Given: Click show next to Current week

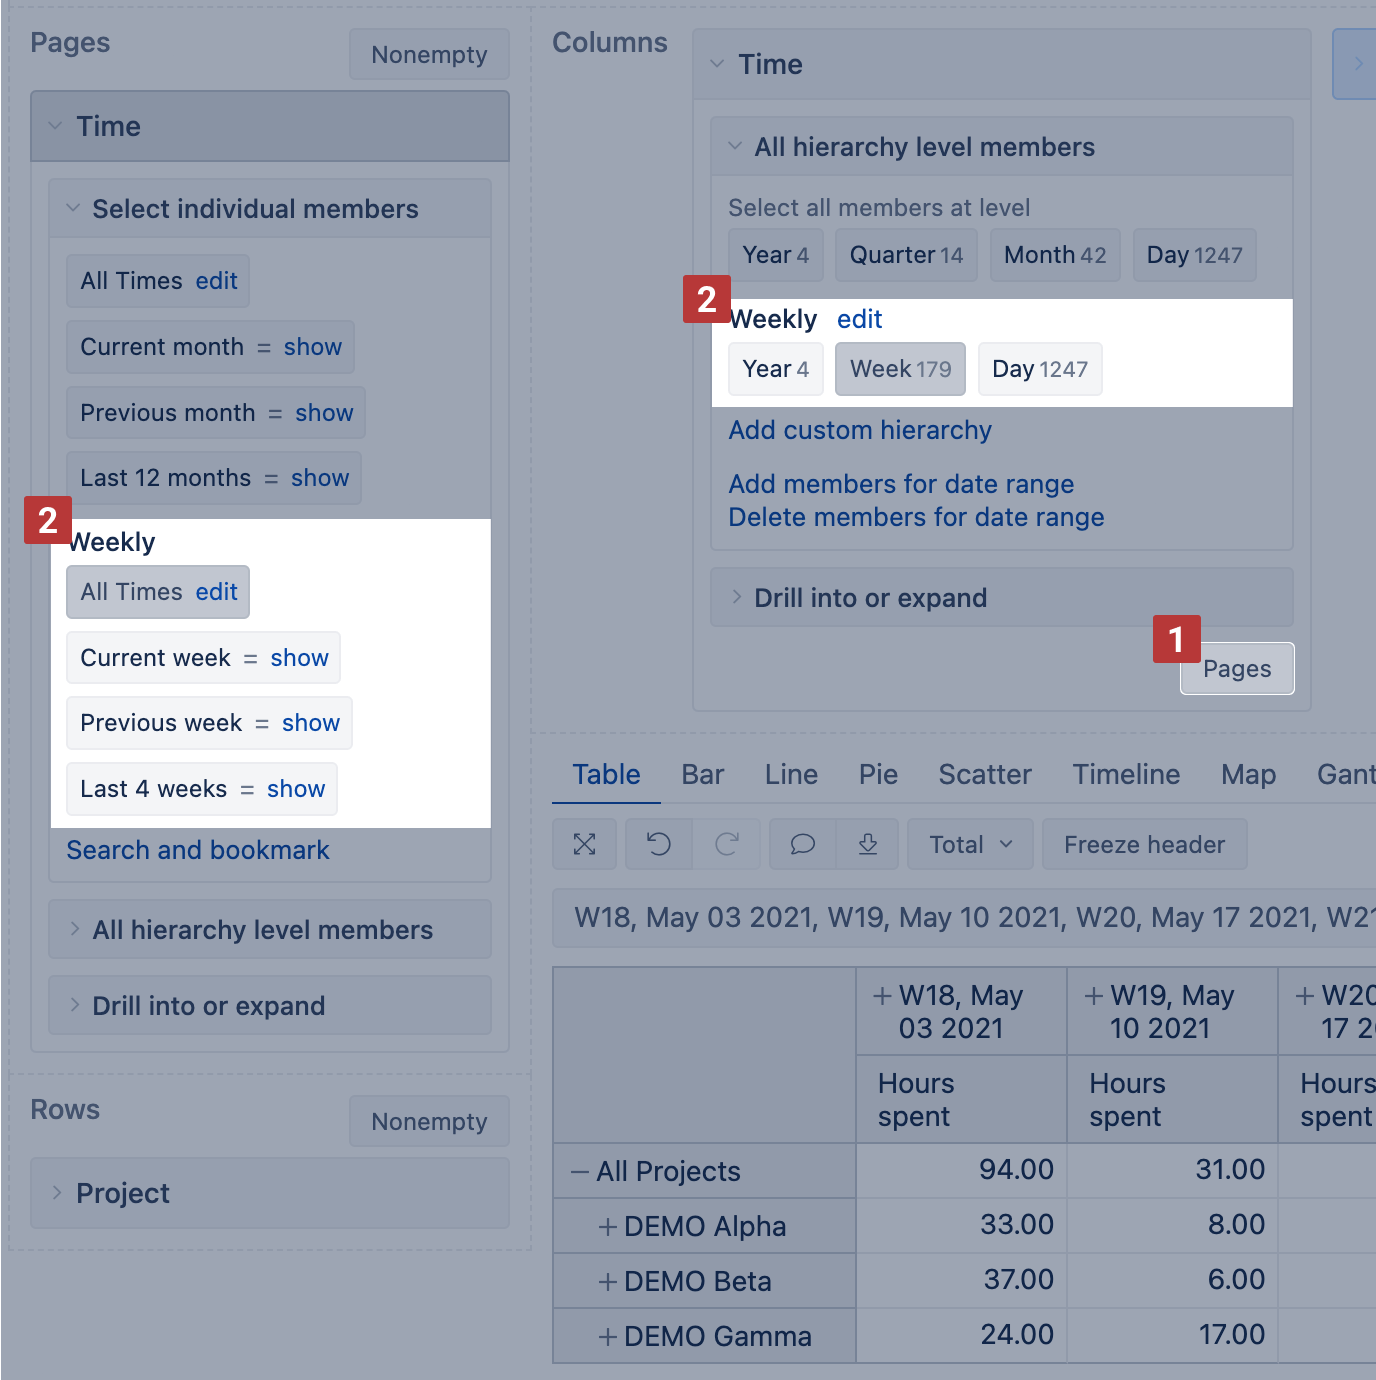Looking at the screenshot, I should pyautogui.click(x=299, y=658).
